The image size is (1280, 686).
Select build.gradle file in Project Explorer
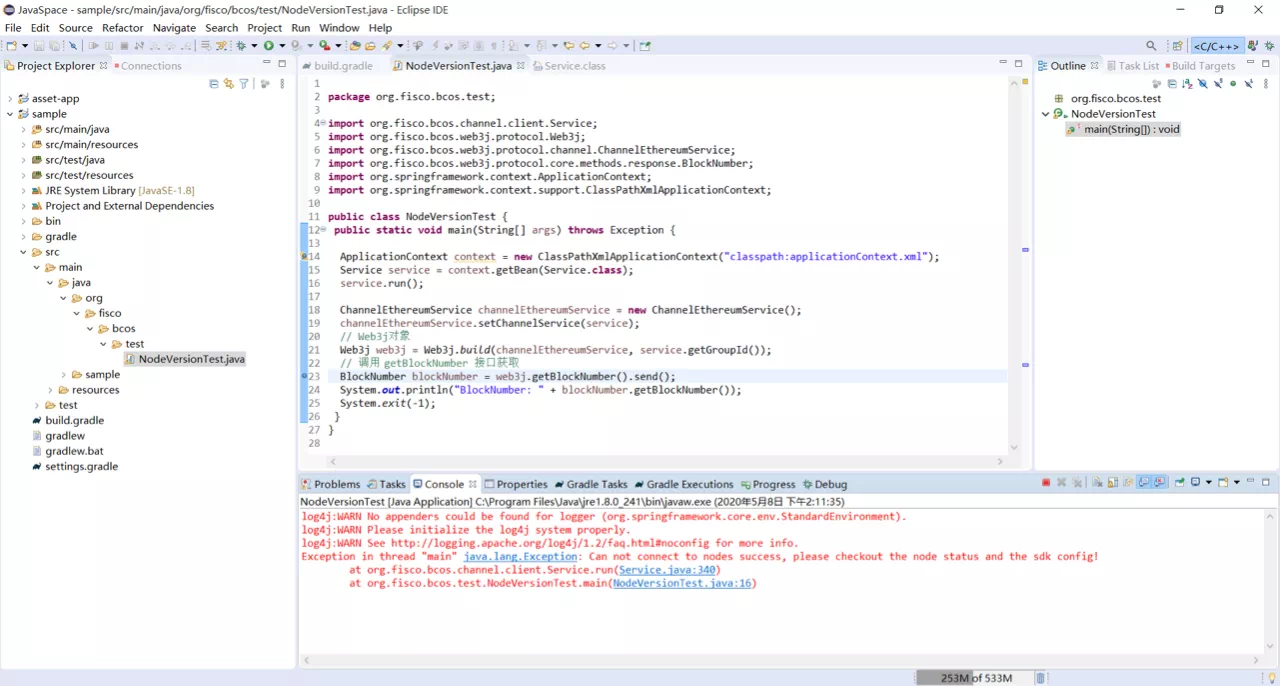coord(67,421)
